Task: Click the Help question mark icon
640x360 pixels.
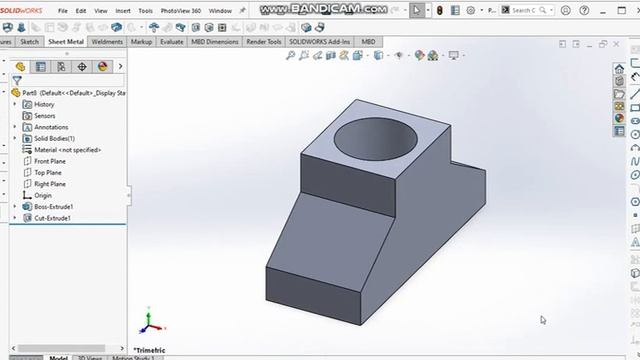Action: pyautogui.click(x=584, y=11)
